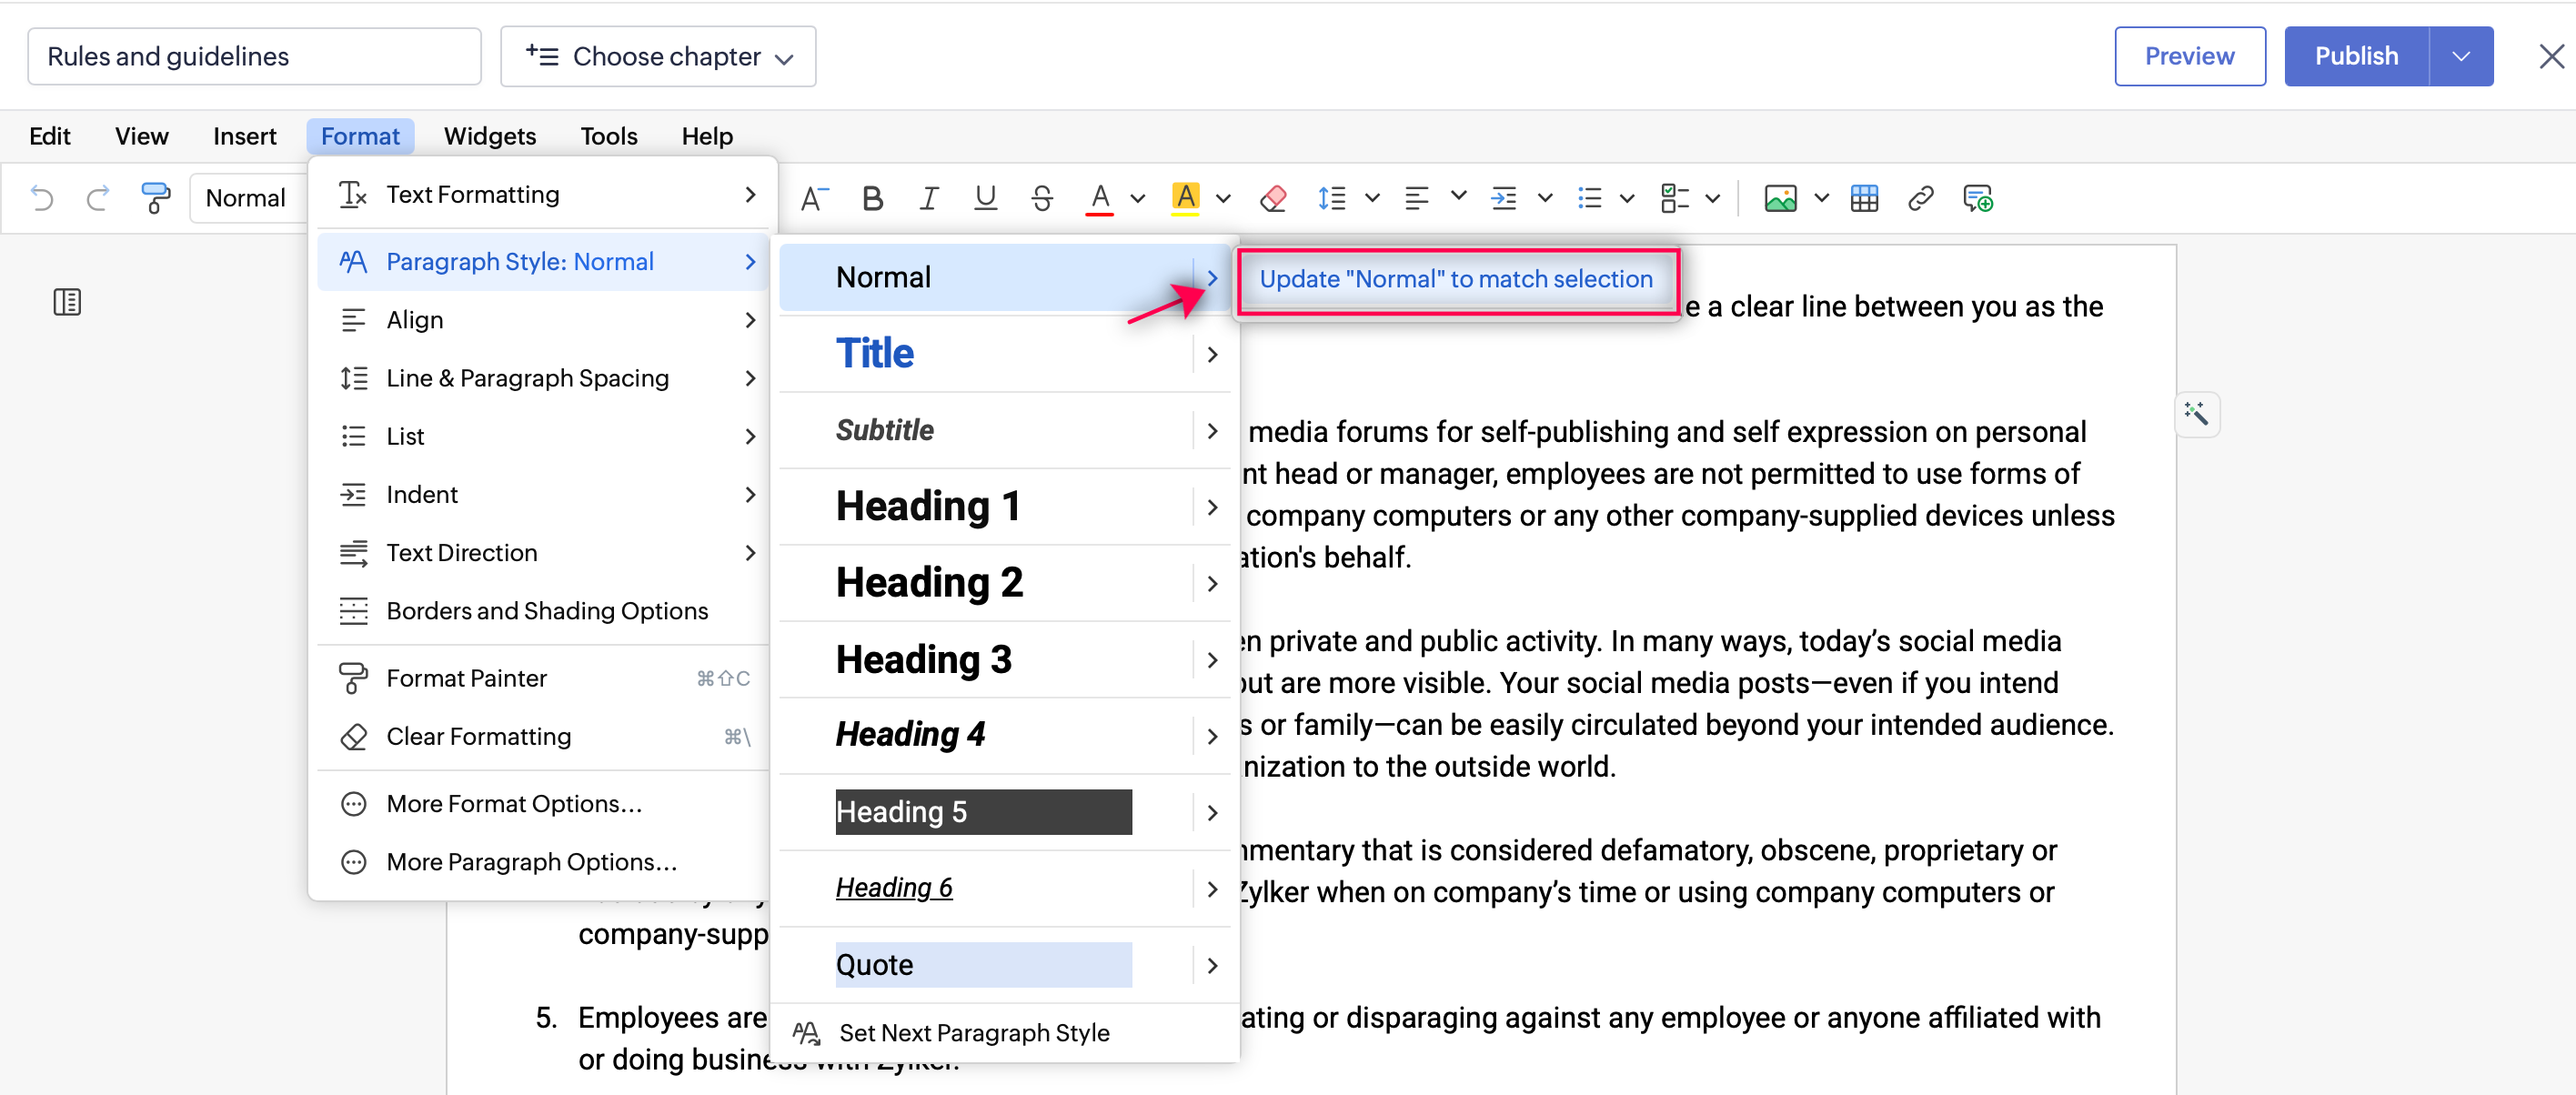Click the Rules and guidelines title field
2576x1095 pixels.
pos(254,57)
